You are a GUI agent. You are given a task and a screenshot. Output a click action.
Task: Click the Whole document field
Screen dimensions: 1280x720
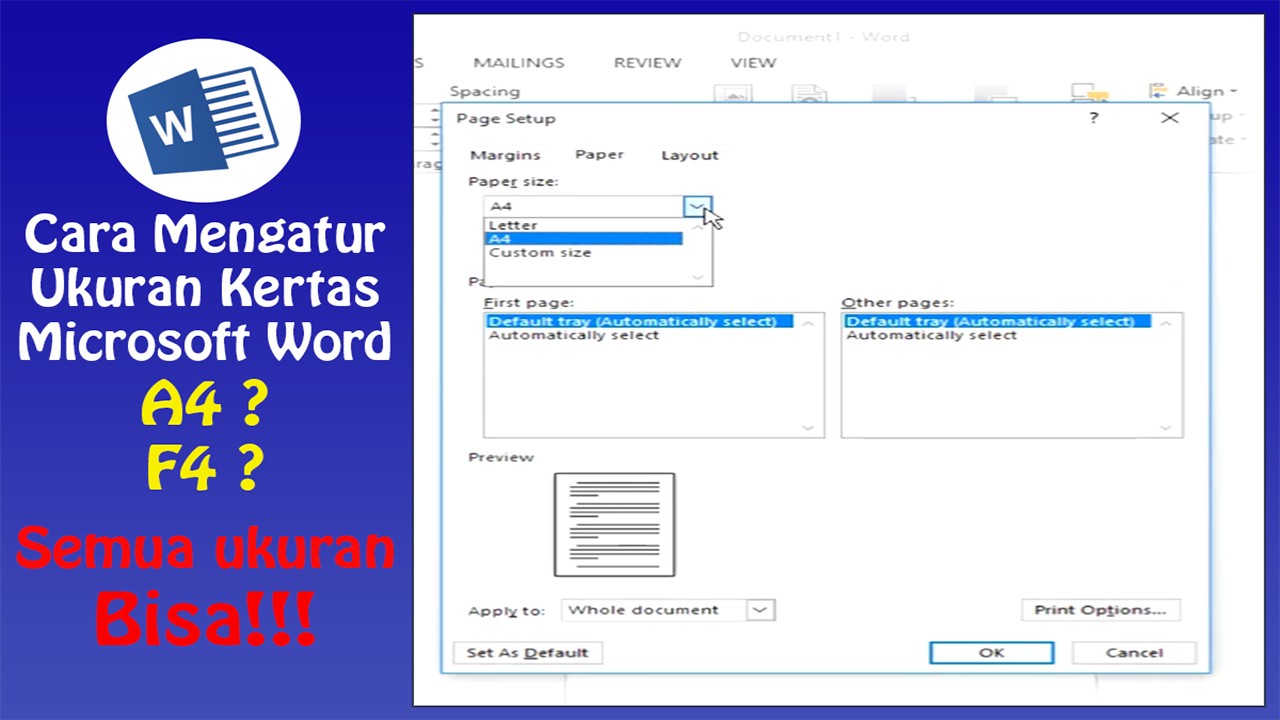click(655, 610)
